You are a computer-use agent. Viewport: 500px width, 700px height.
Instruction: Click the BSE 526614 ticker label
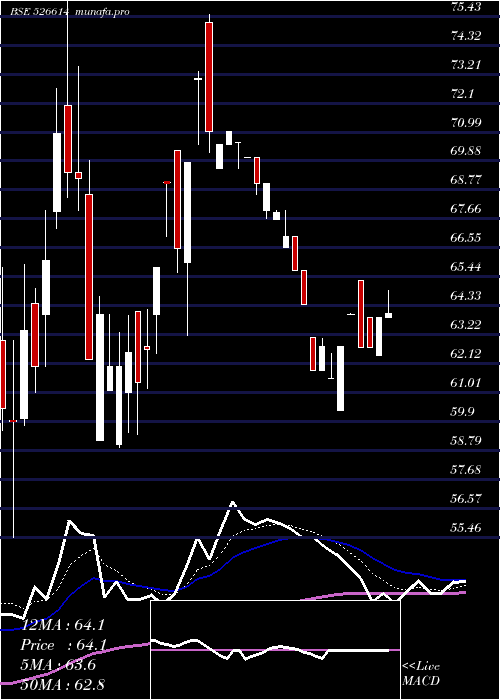coord(39,12)
